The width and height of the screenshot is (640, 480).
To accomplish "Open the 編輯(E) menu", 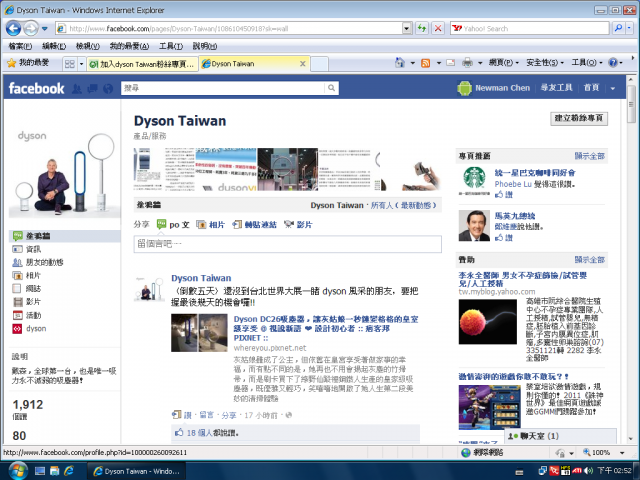I will (x=54, y=46).
